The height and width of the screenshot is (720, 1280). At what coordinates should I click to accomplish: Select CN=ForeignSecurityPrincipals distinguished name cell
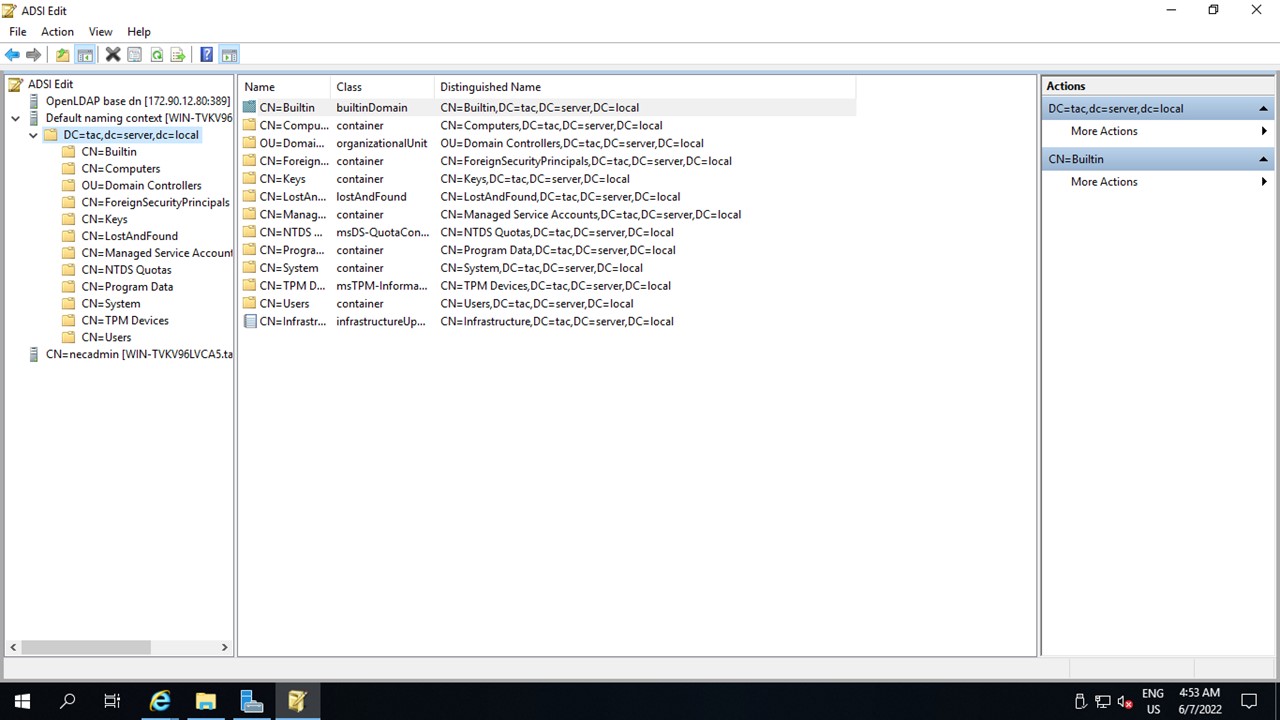[586, 161]
